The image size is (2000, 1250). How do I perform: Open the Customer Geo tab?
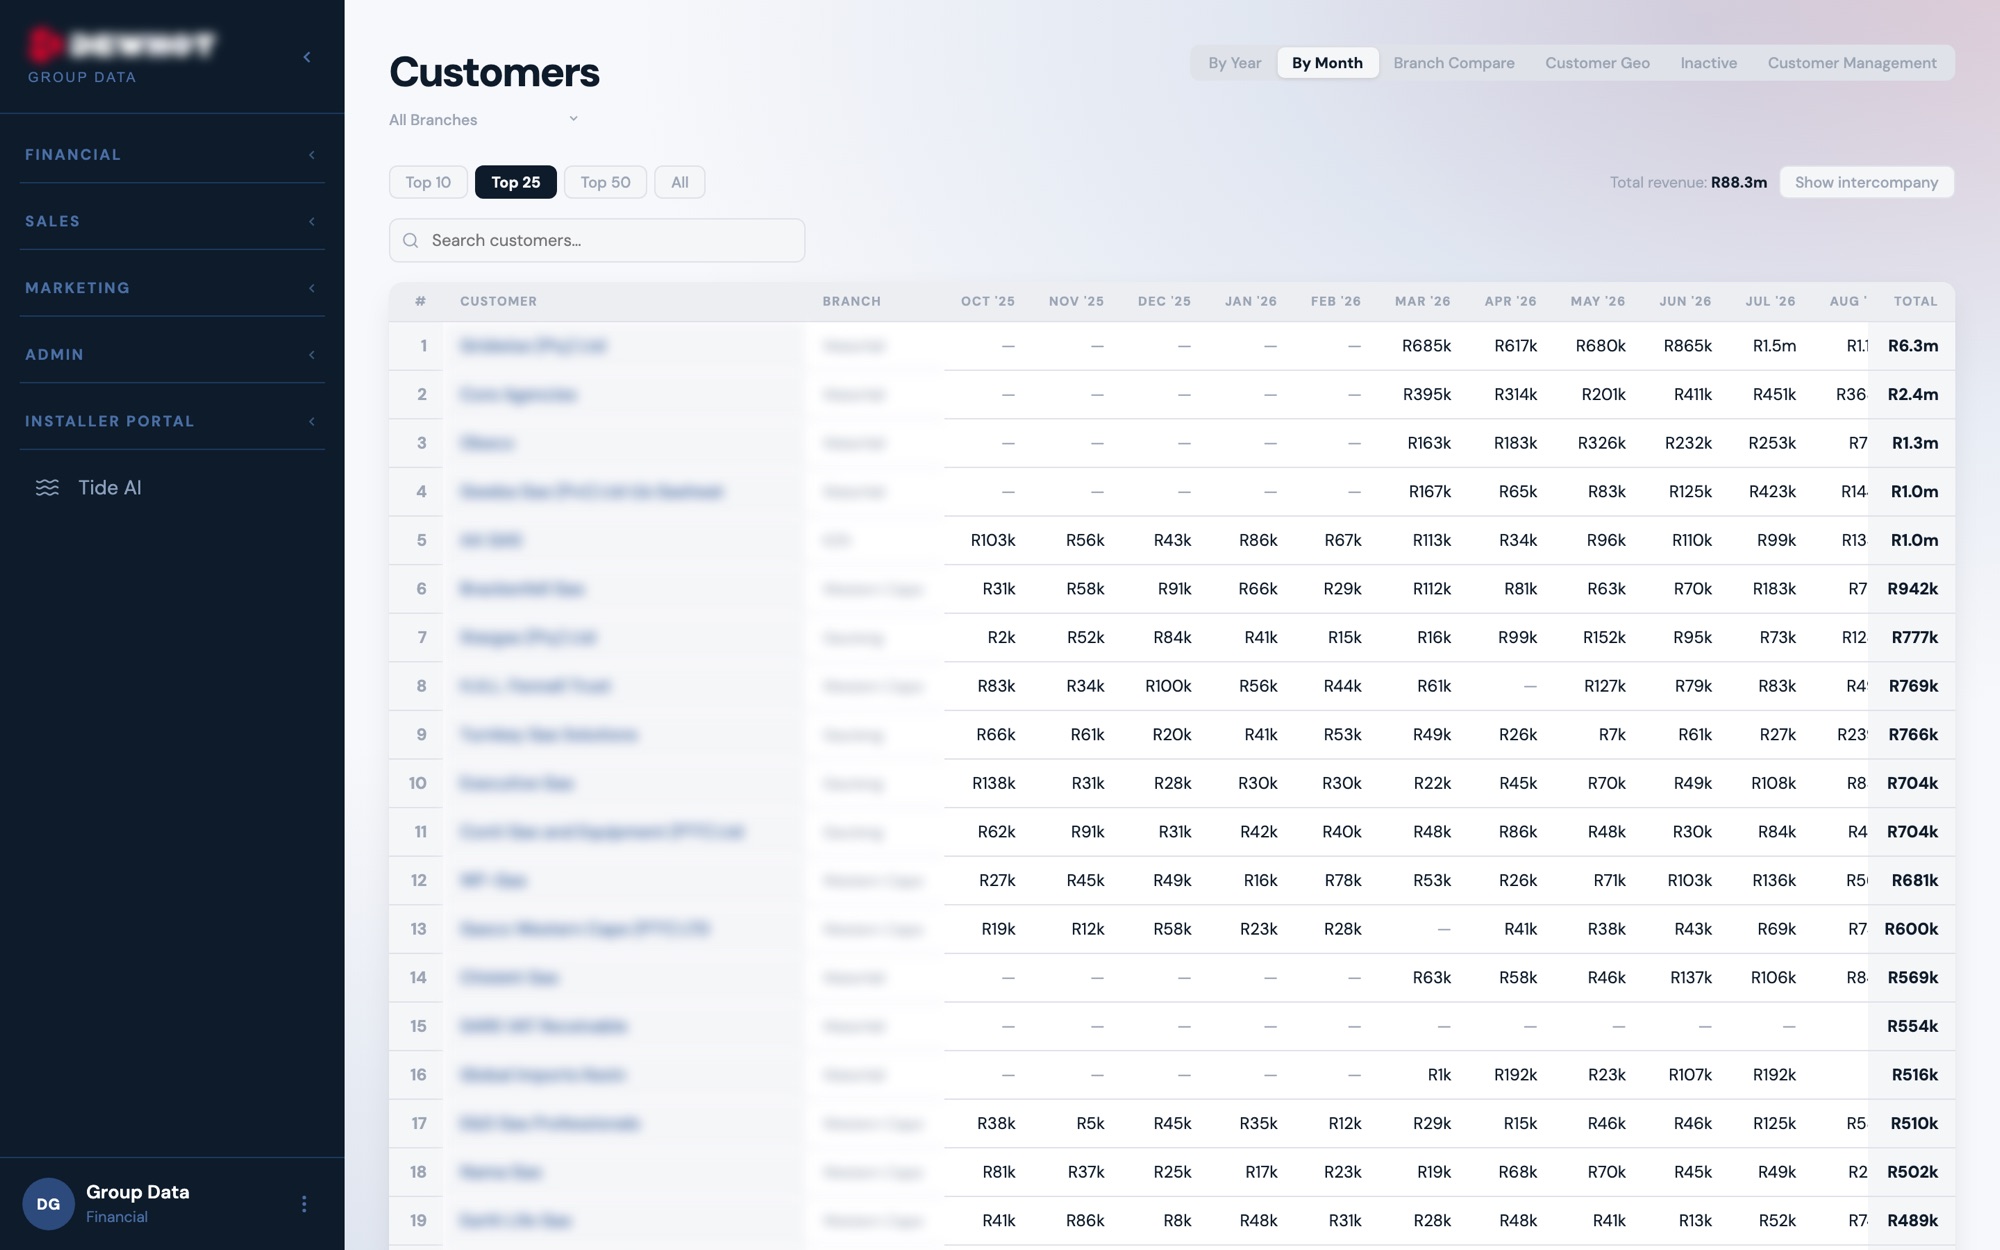pyautogui.click(x=1597, y=63)
